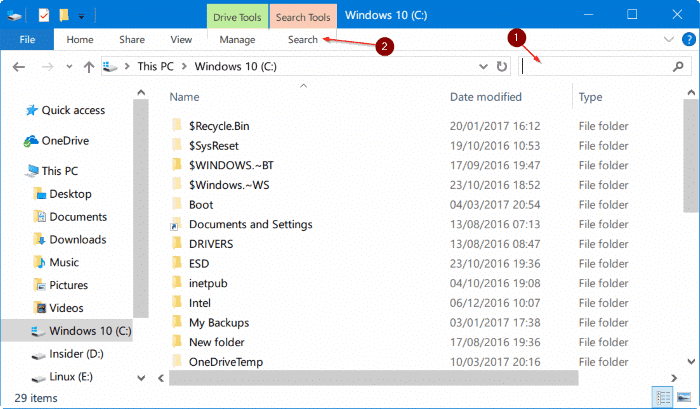The image size is (700, 409).
Task: Click navigation pane scroll up arrow
Action: [x=141, y=92]
